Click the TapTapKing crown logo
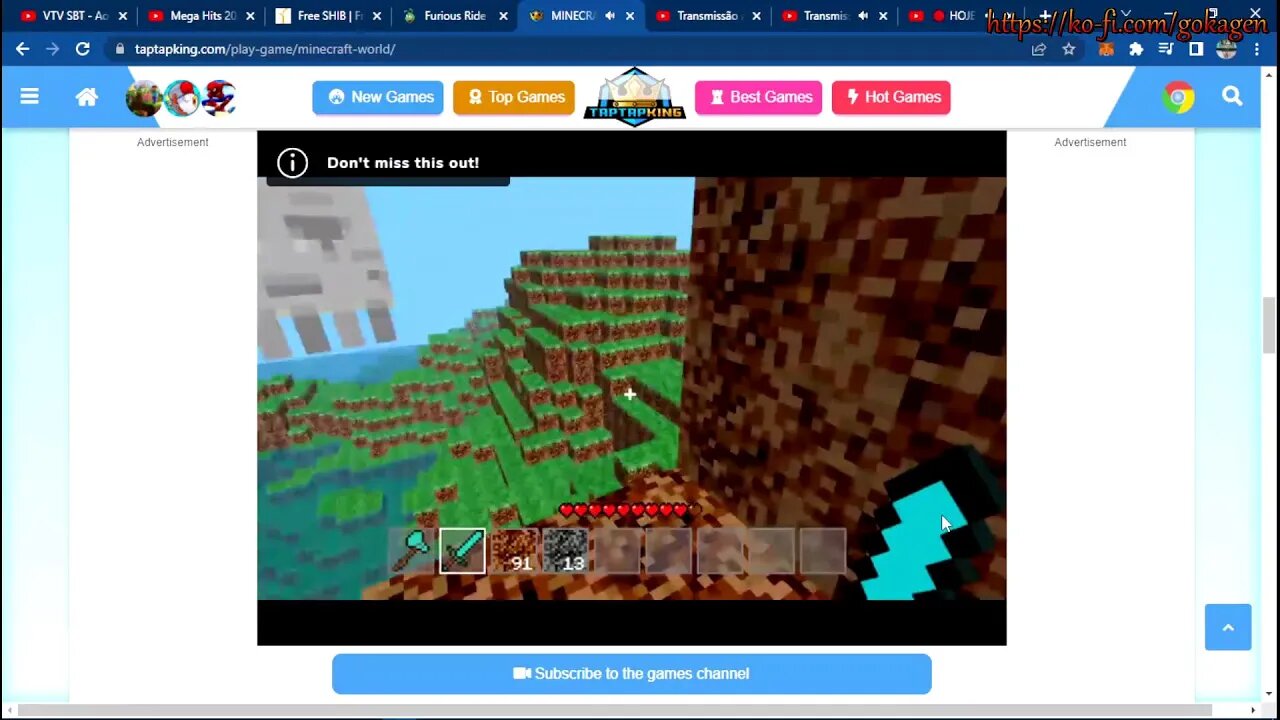 (635, 97)
